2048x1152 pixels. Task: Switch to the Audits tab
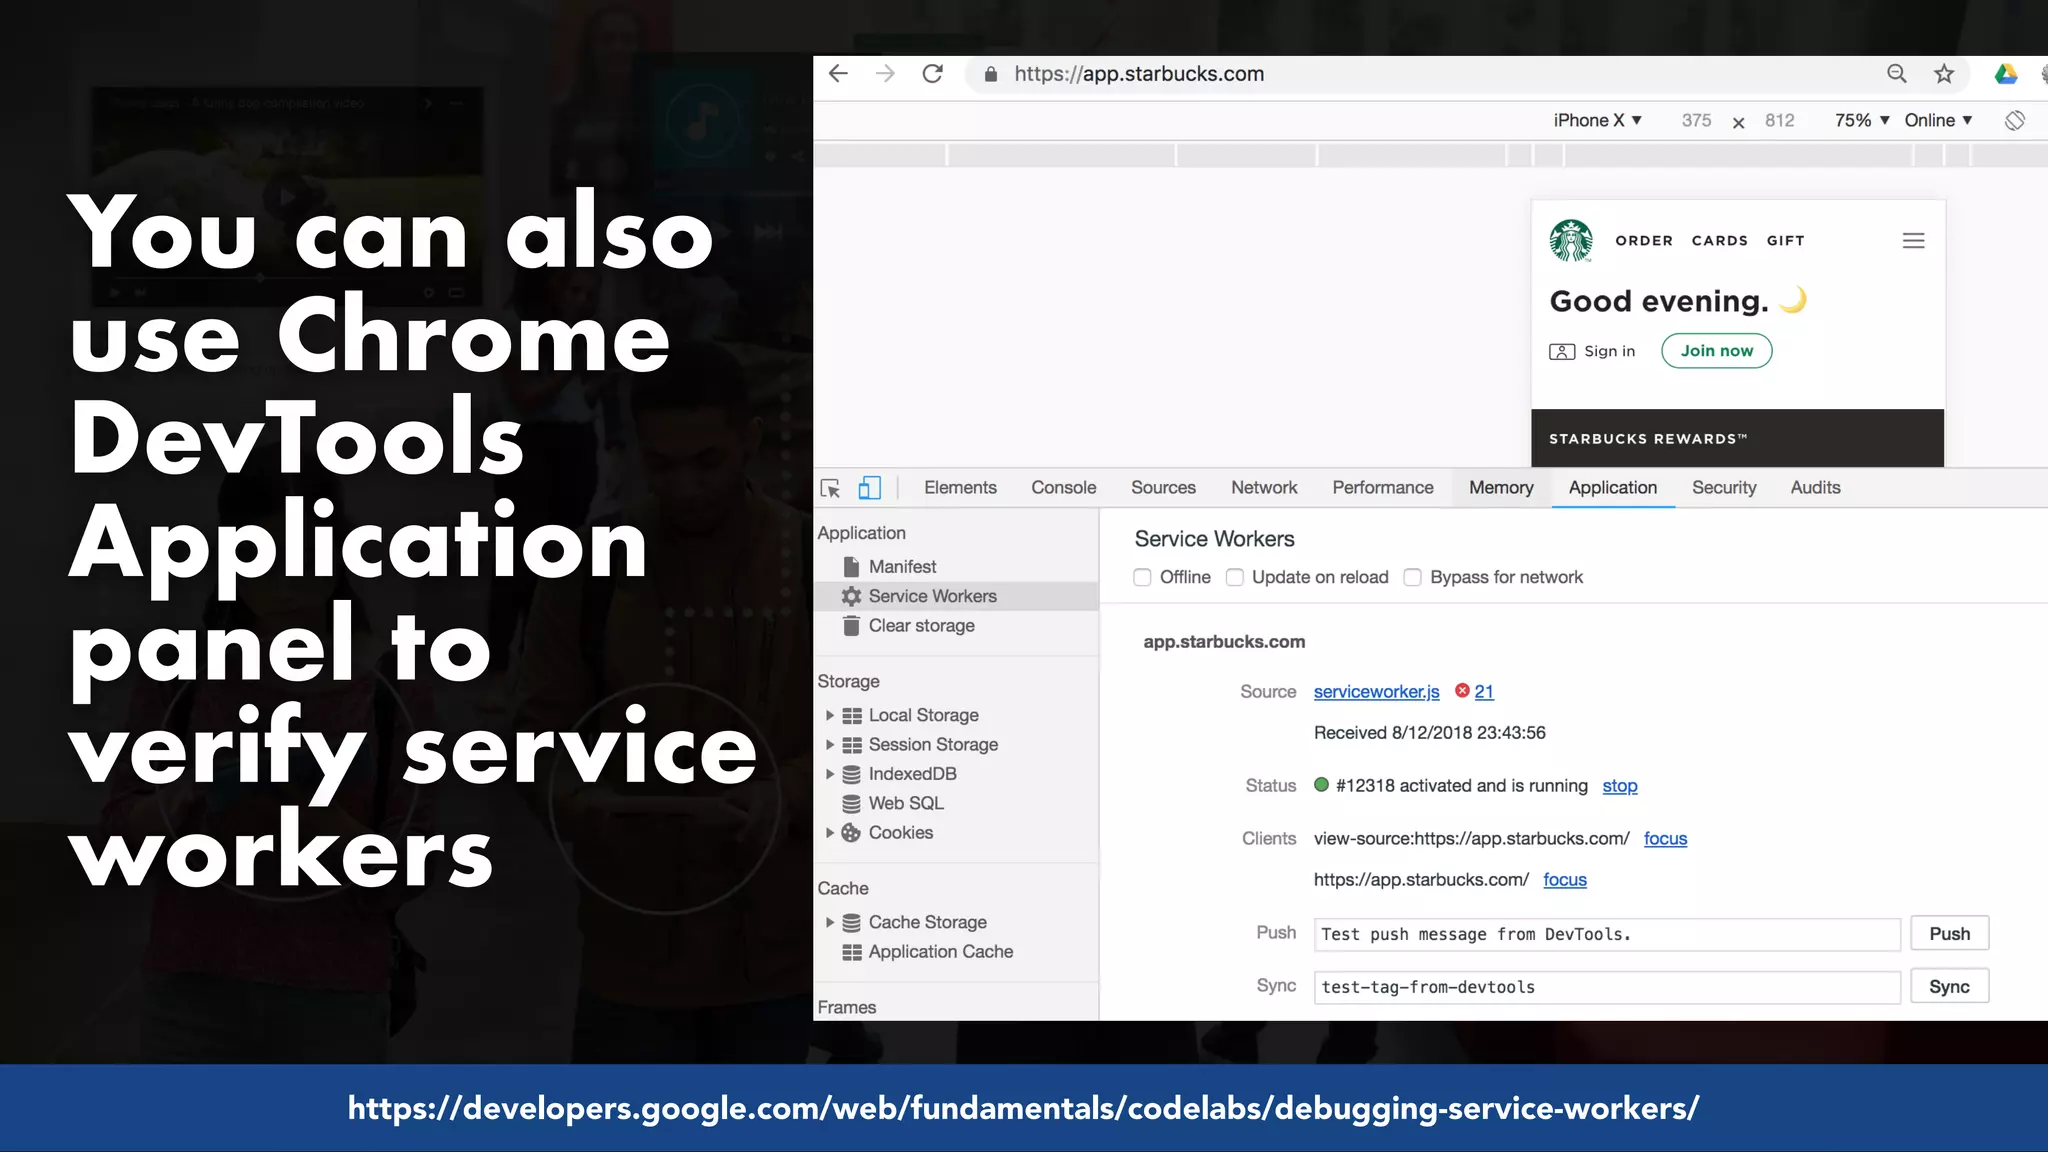click(x=1815, y=488)
